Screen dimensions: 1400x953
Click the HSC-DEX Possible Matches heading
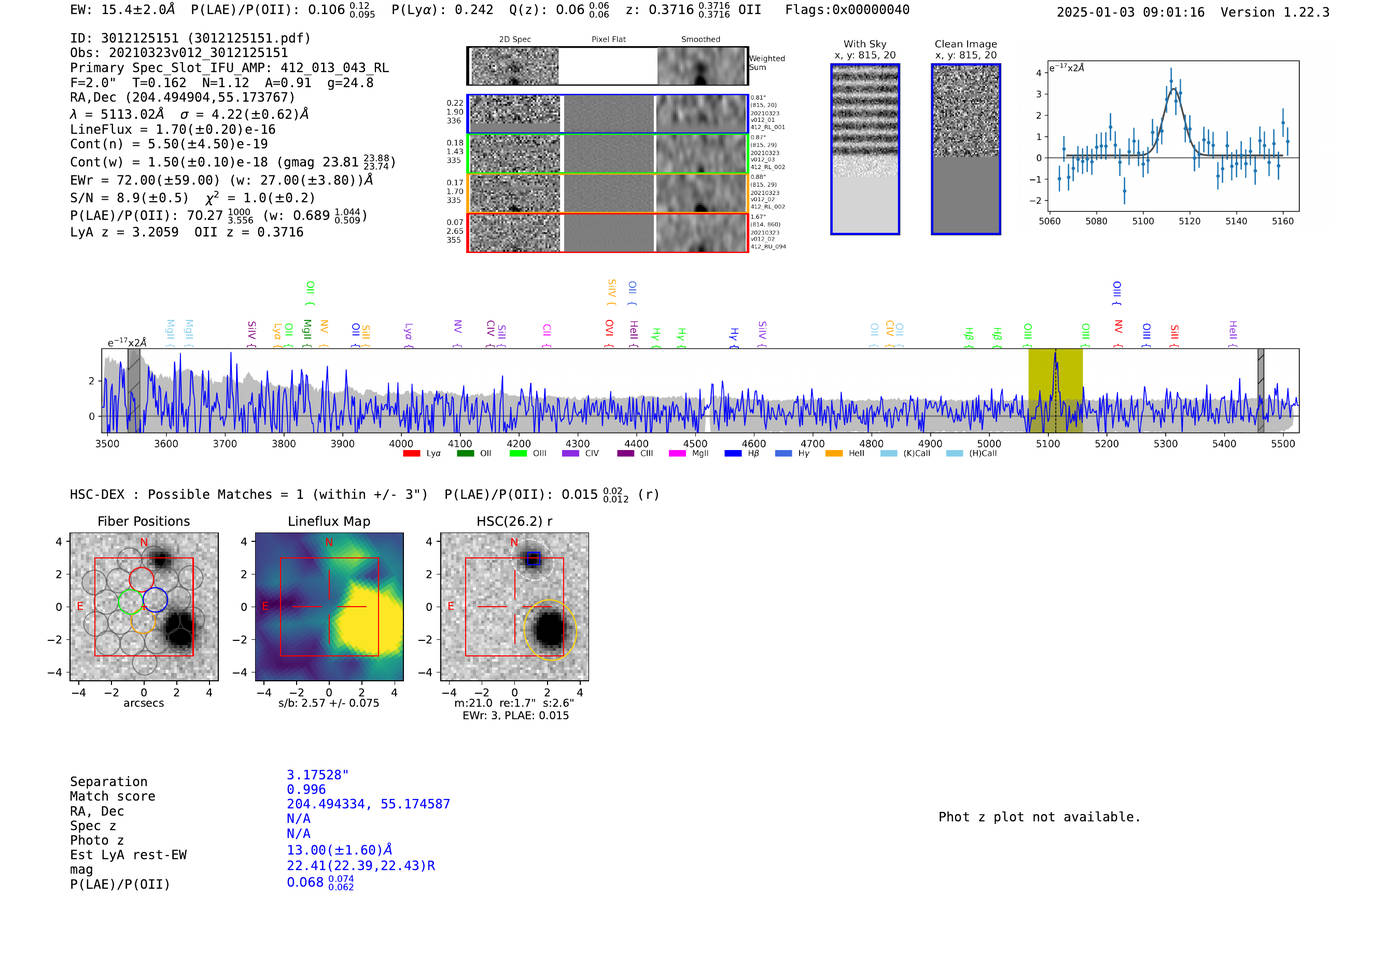tap(249, 494)
